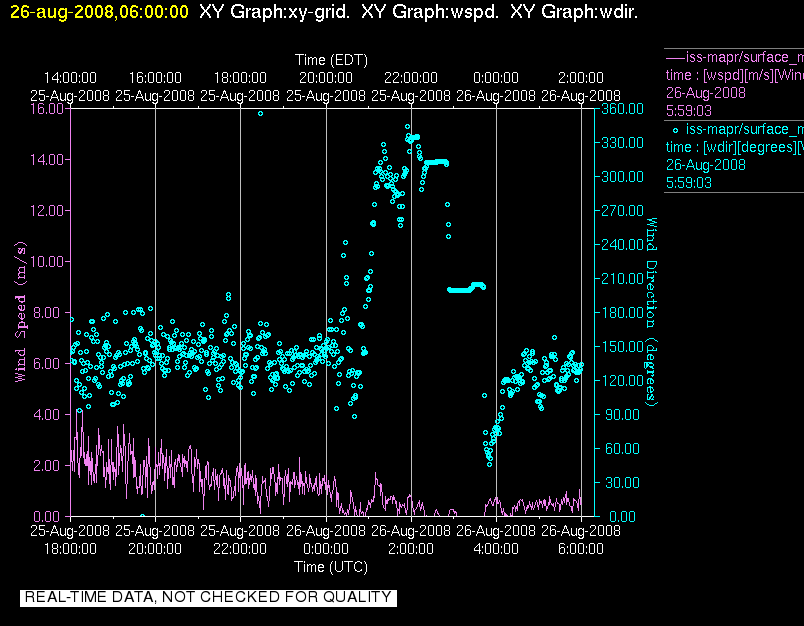Click the 20:00:00 tick label on UTC axis

coord(155,549)
